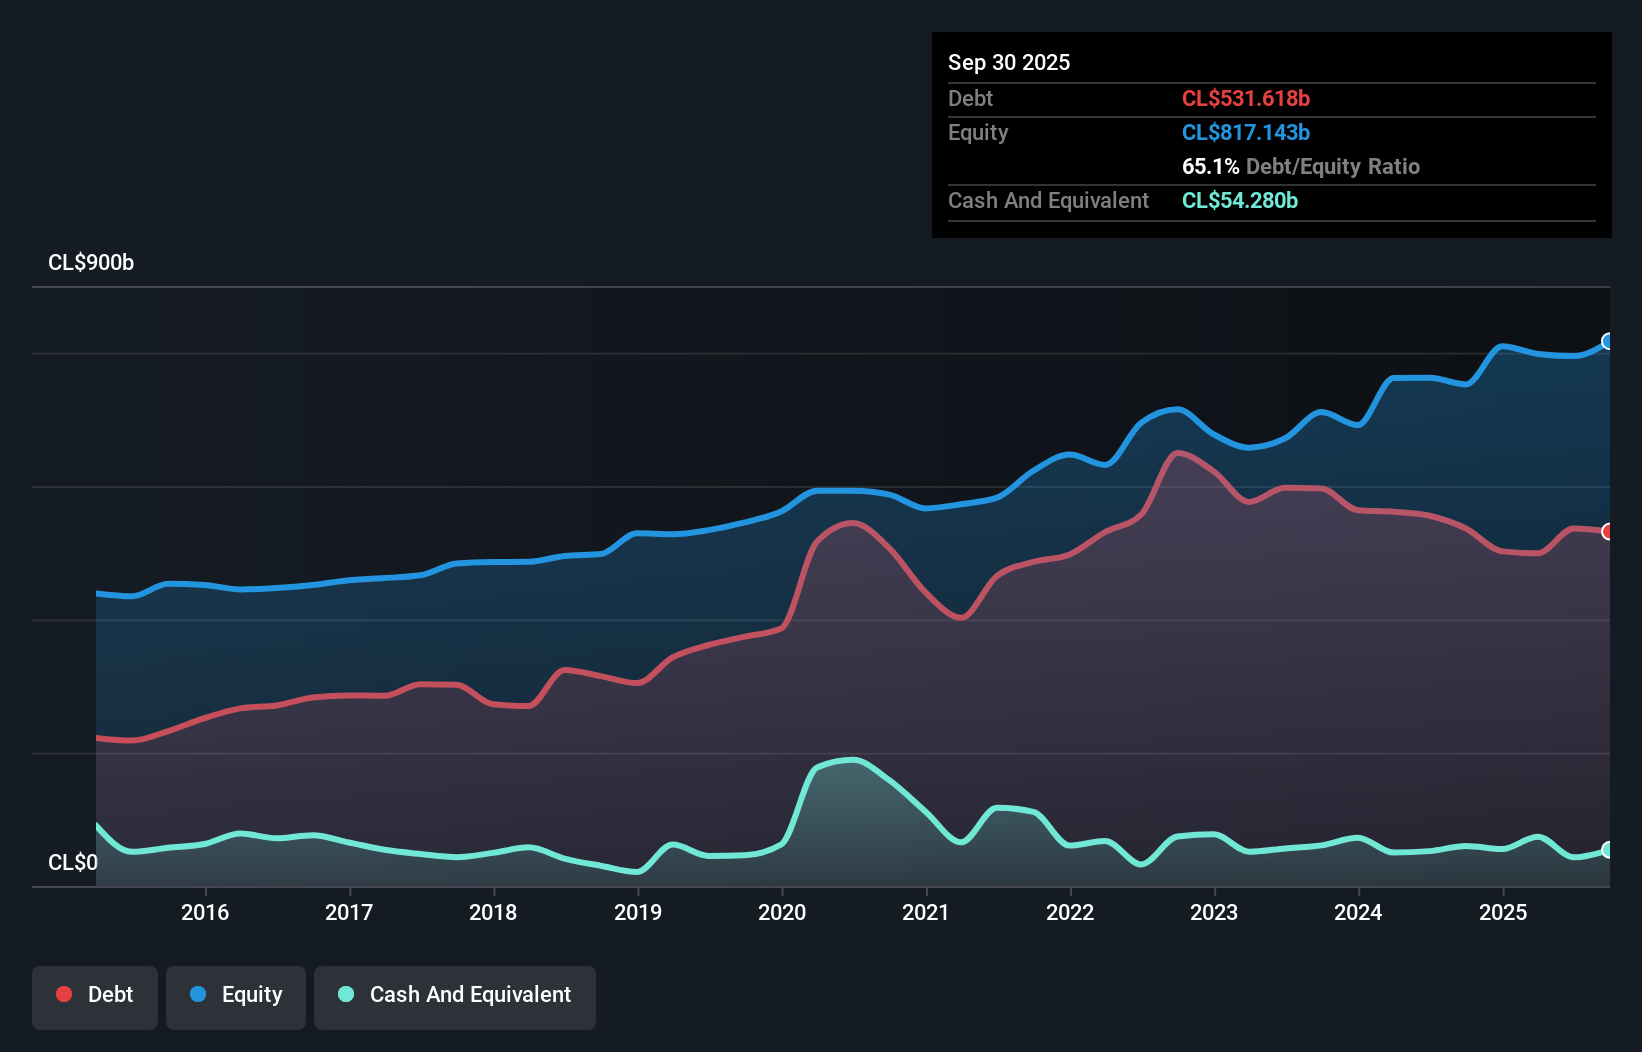Click the 2022 x-axis label

[1070, 912]
